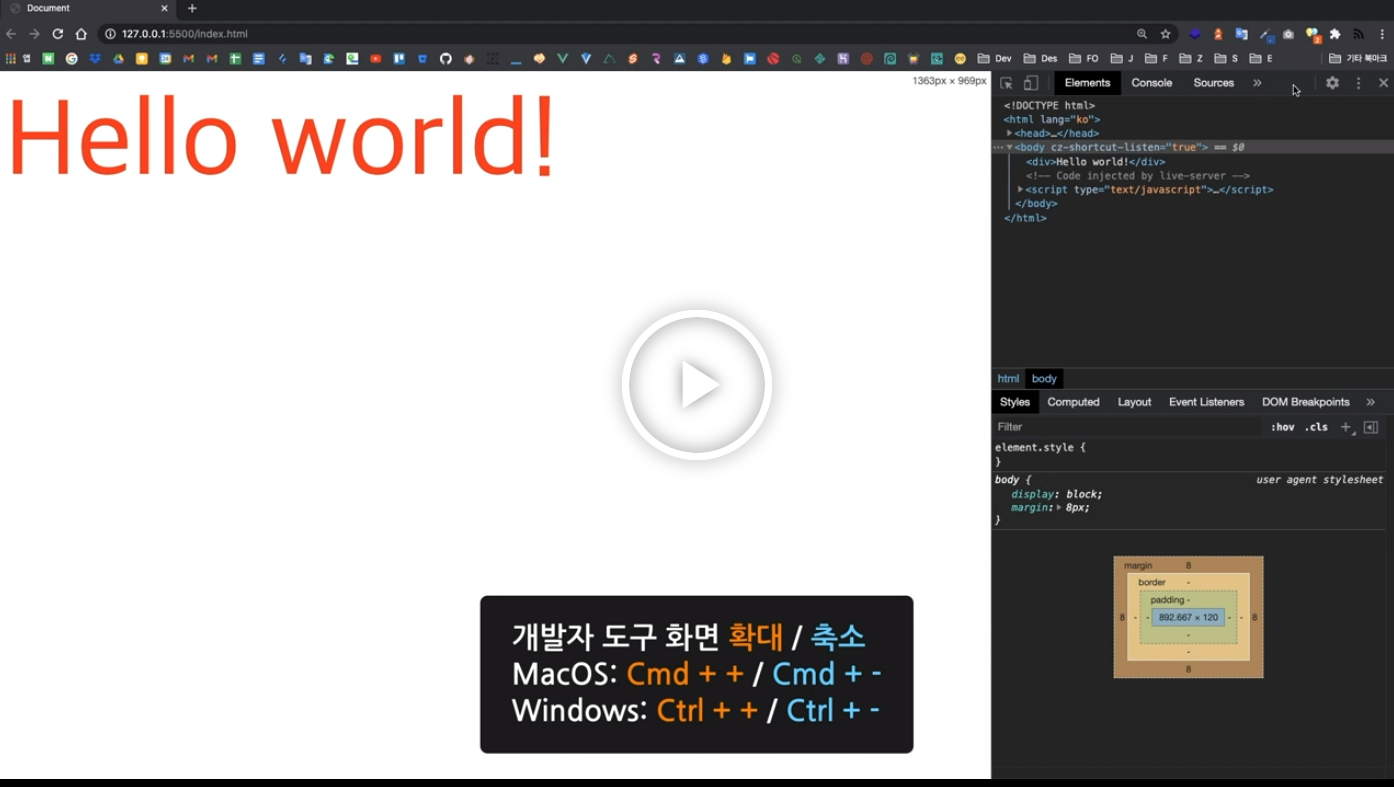
Task: Select the div Hello world! node
Action: click(x=1095, y=161)
